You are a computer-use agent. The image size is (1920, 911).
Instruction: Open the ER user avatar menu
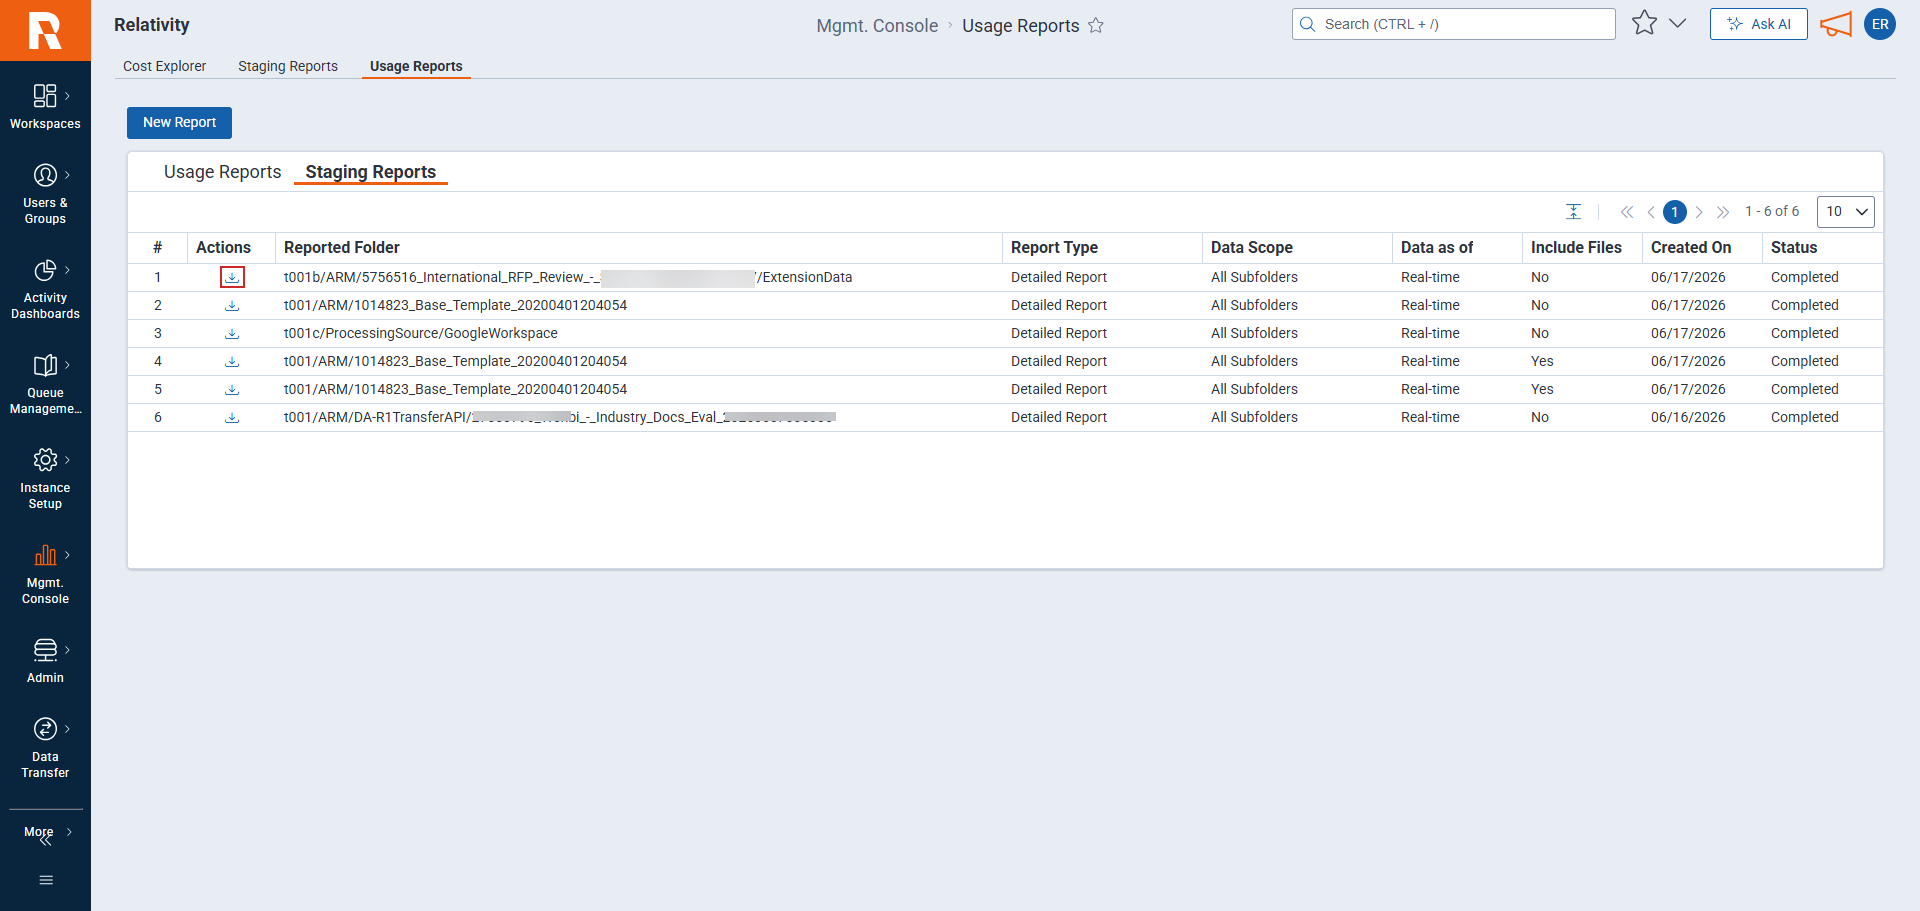(x=1880, y=24)
